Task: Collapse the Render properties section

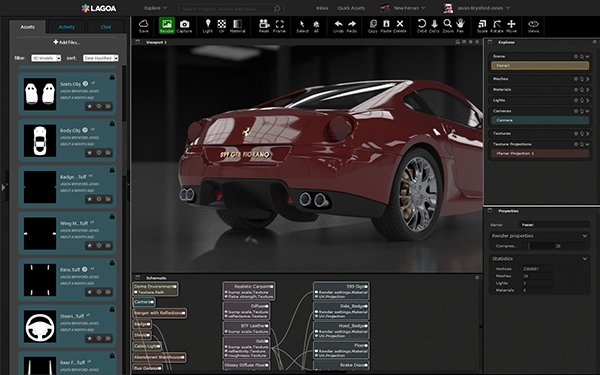Action: [585, 236]
